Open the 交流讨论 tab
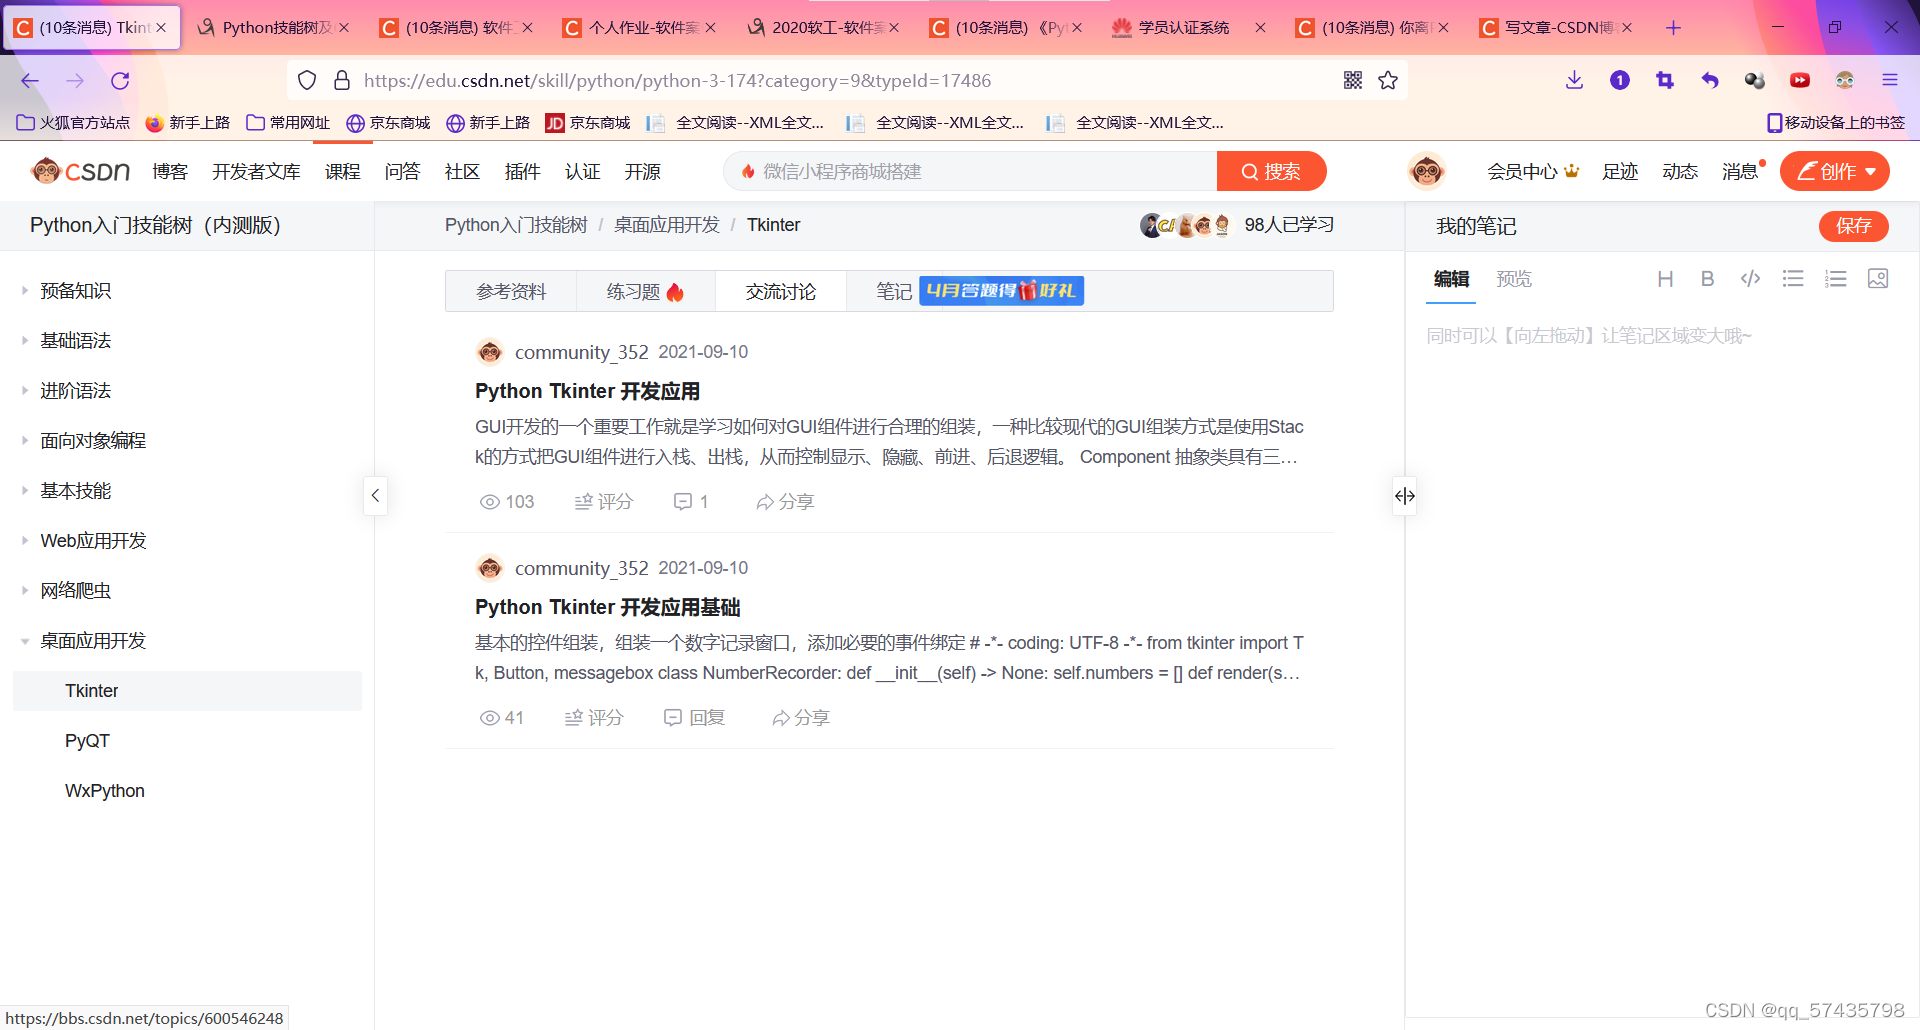The width and height of the screenshot is (1920, 1030). click(x=780, y=291)
